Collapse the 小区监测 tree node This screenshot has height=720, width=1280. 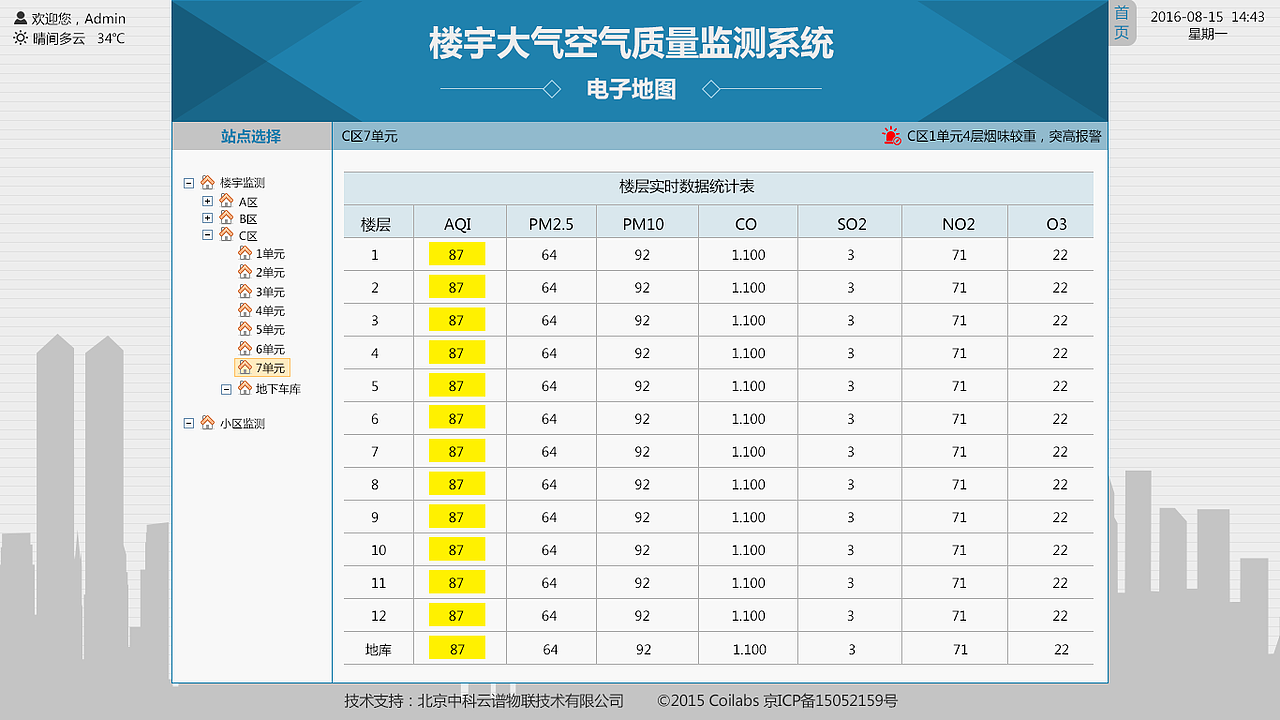[x=189, y=423]
